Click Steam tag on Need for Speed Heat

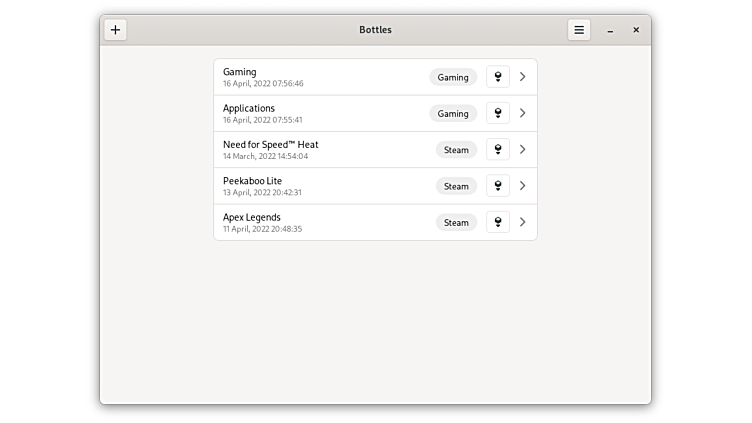[x=456, y=150]
